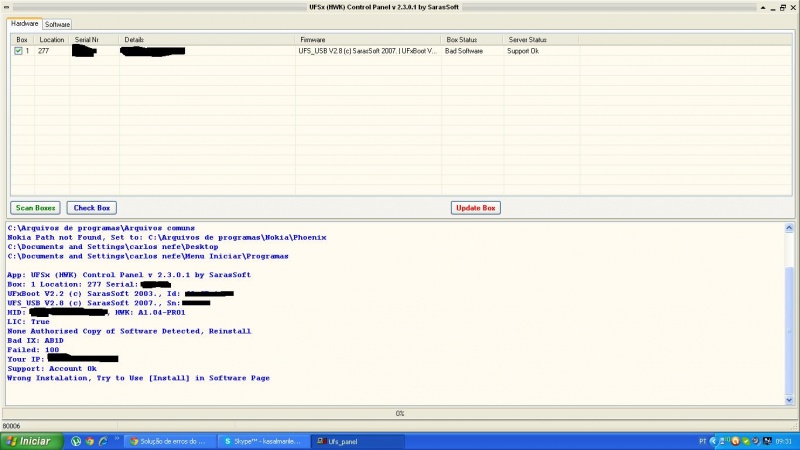This screenshot has height=450, width=800.
Task: Click the log vertical scrollbar thumb
Action: click(x=789, y=332)
